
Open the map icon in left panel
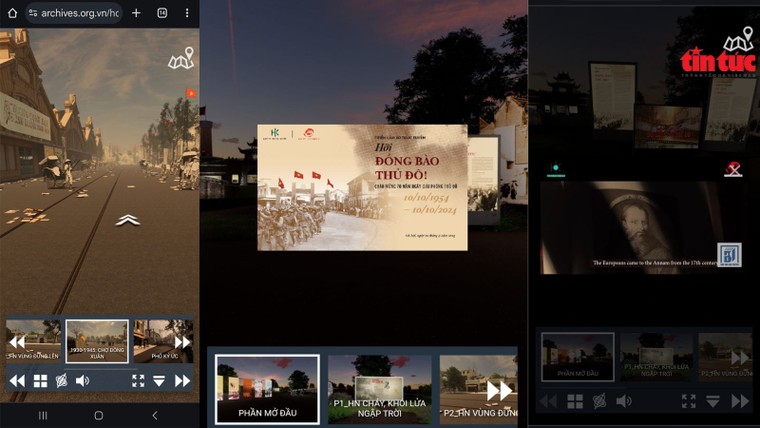click(x=181, y=60)
